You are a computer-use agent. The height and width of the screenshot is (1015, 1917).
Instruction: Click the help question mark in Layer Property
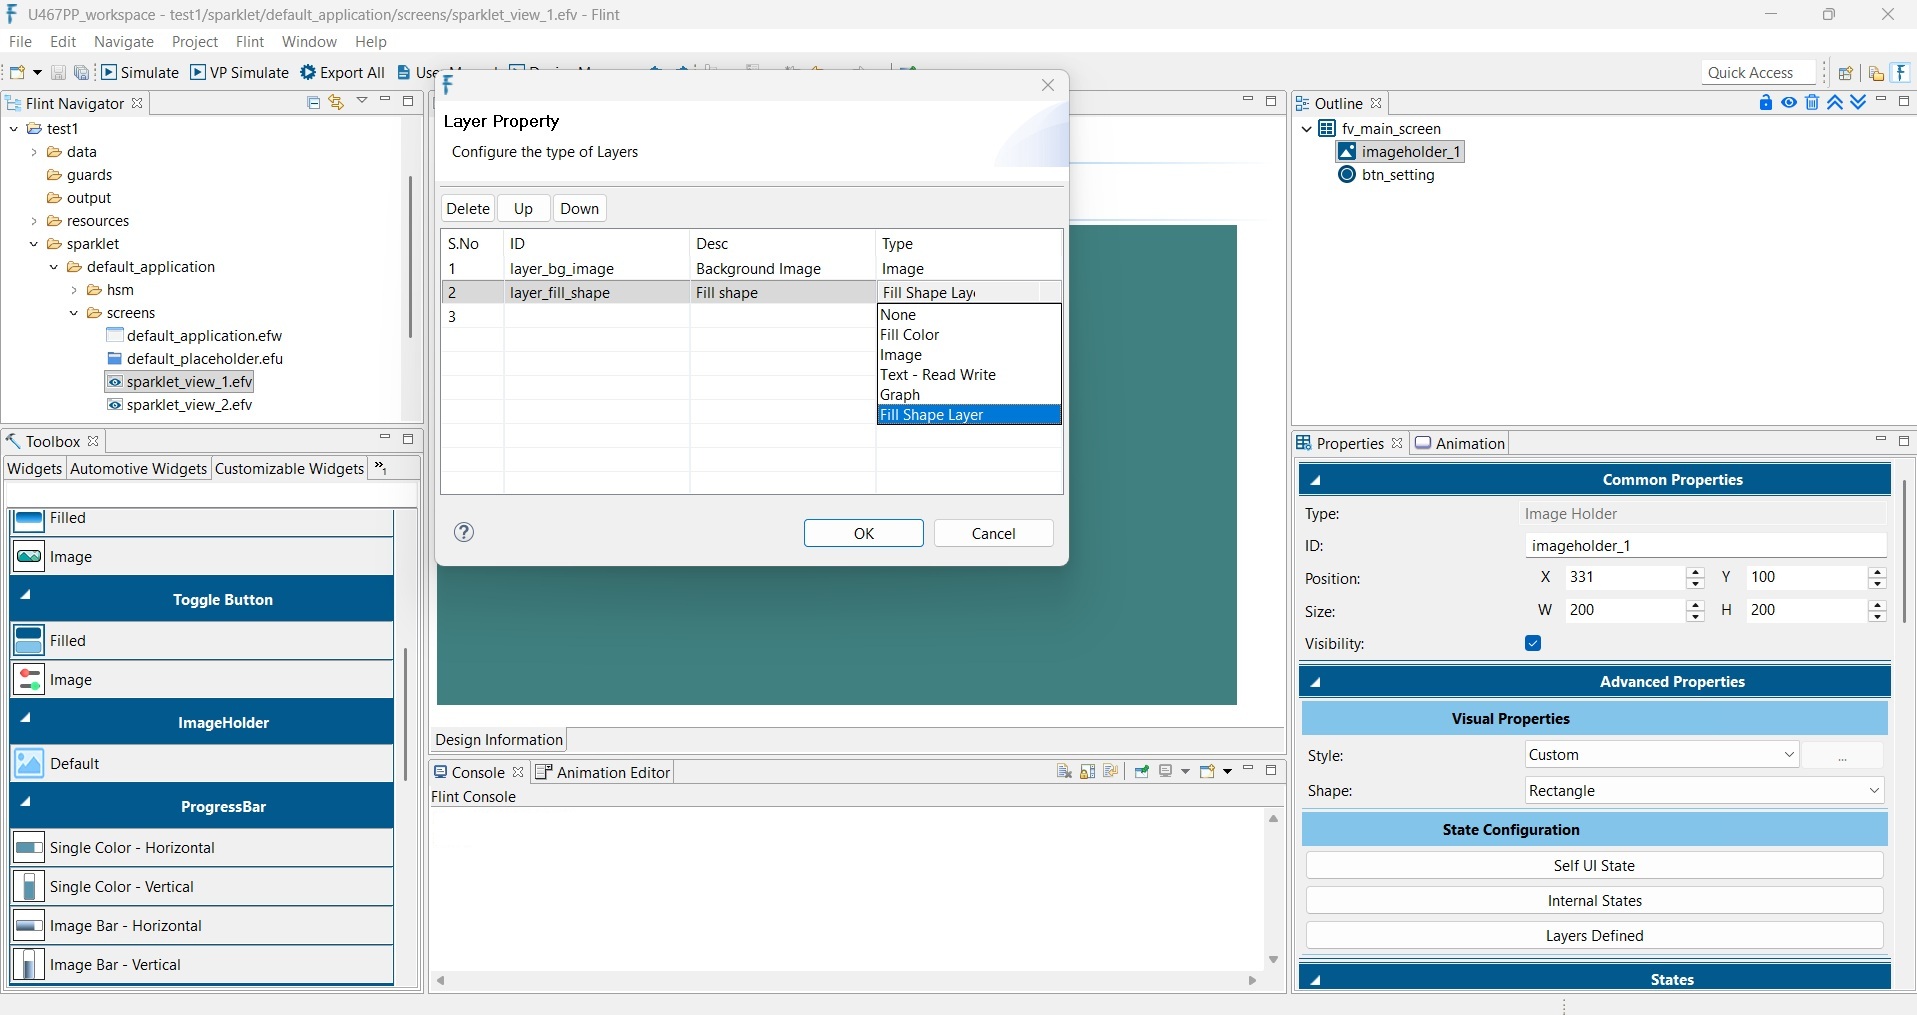pos(464,532)
